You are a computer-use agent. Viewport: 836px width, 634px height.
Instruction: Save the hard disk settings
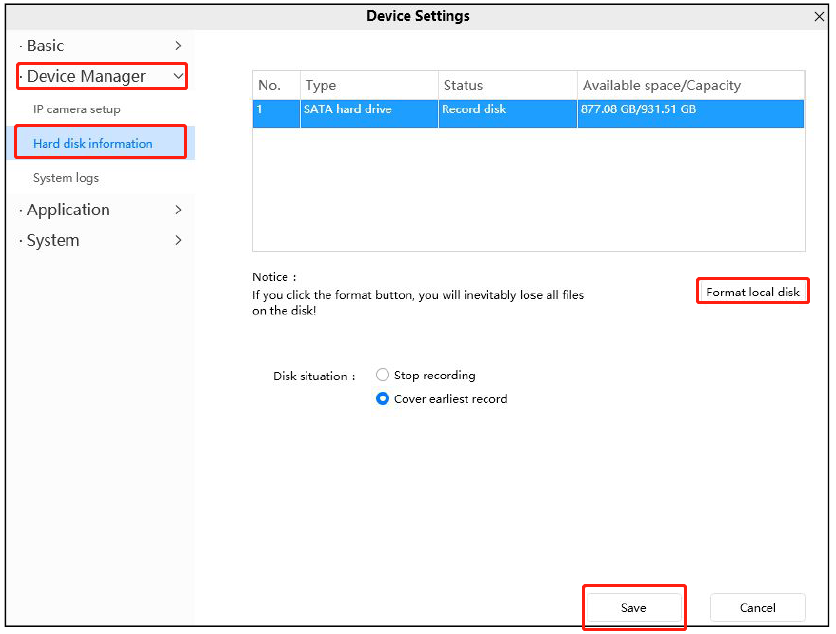coord(634,607)
